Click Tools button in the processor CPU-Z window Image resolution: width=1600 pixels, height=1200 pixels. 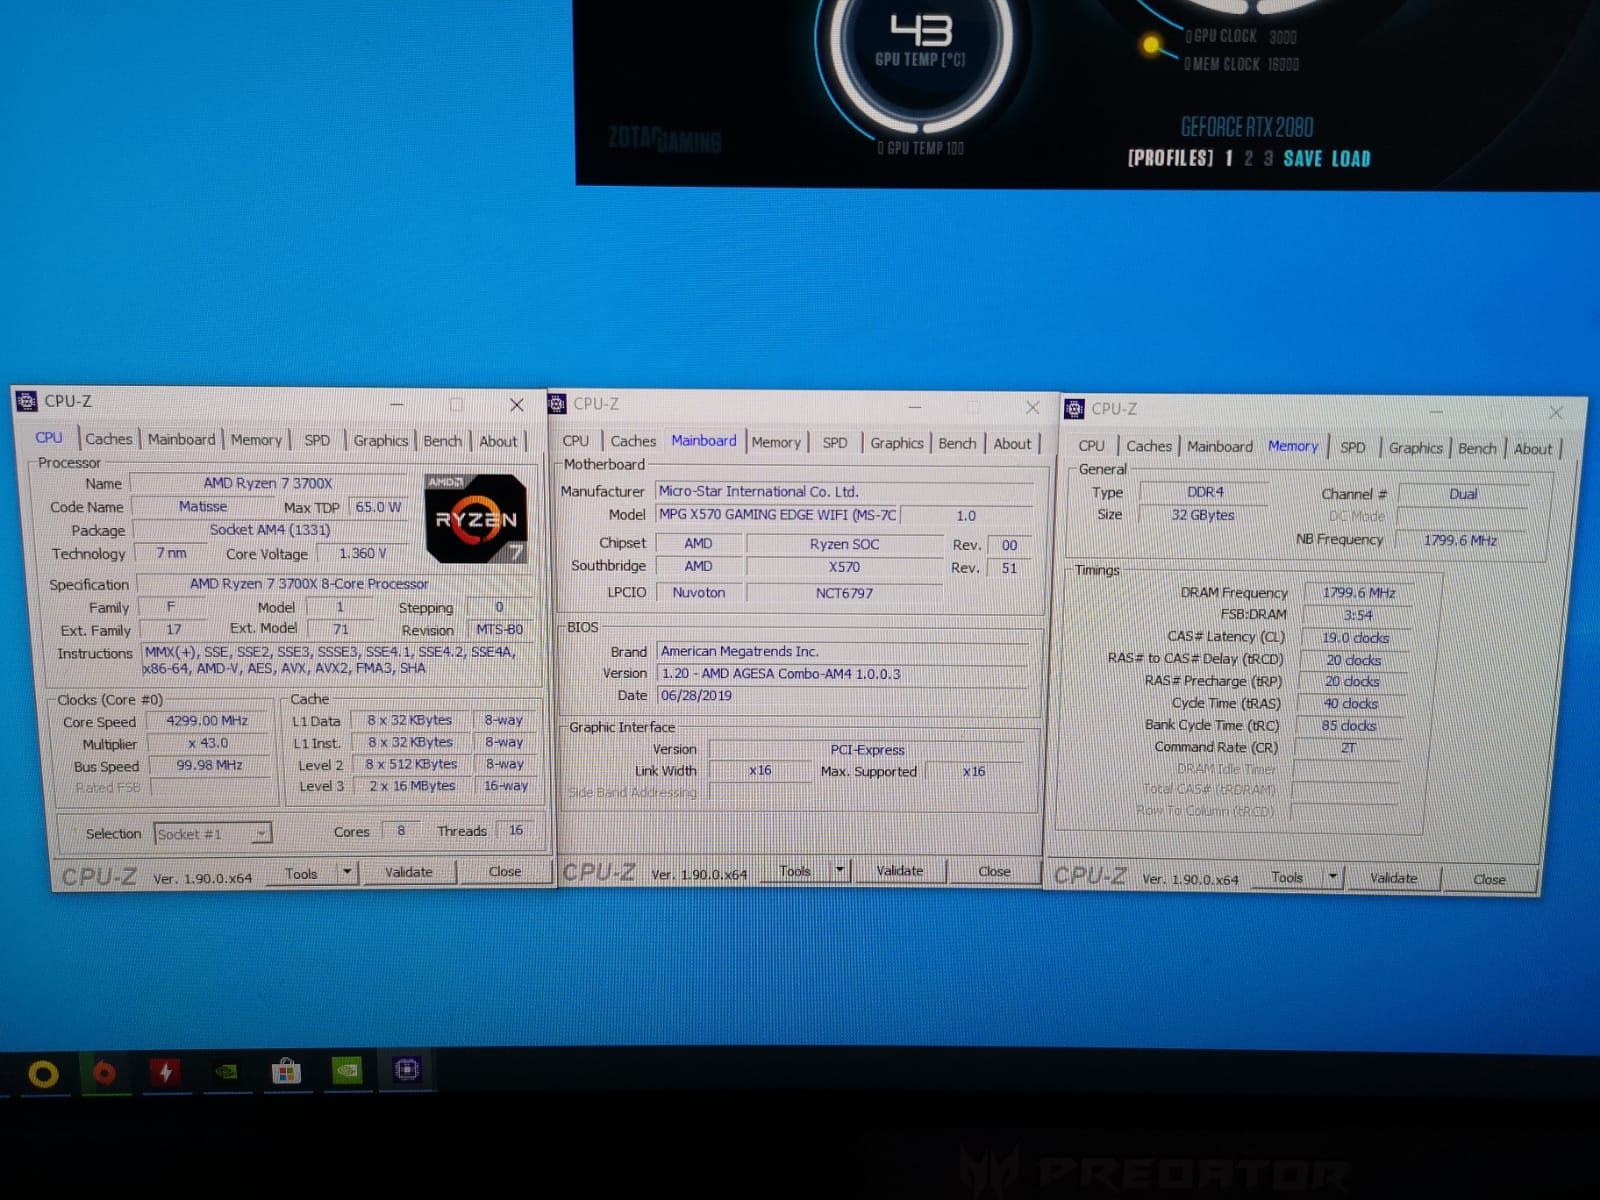click(301, 873)
